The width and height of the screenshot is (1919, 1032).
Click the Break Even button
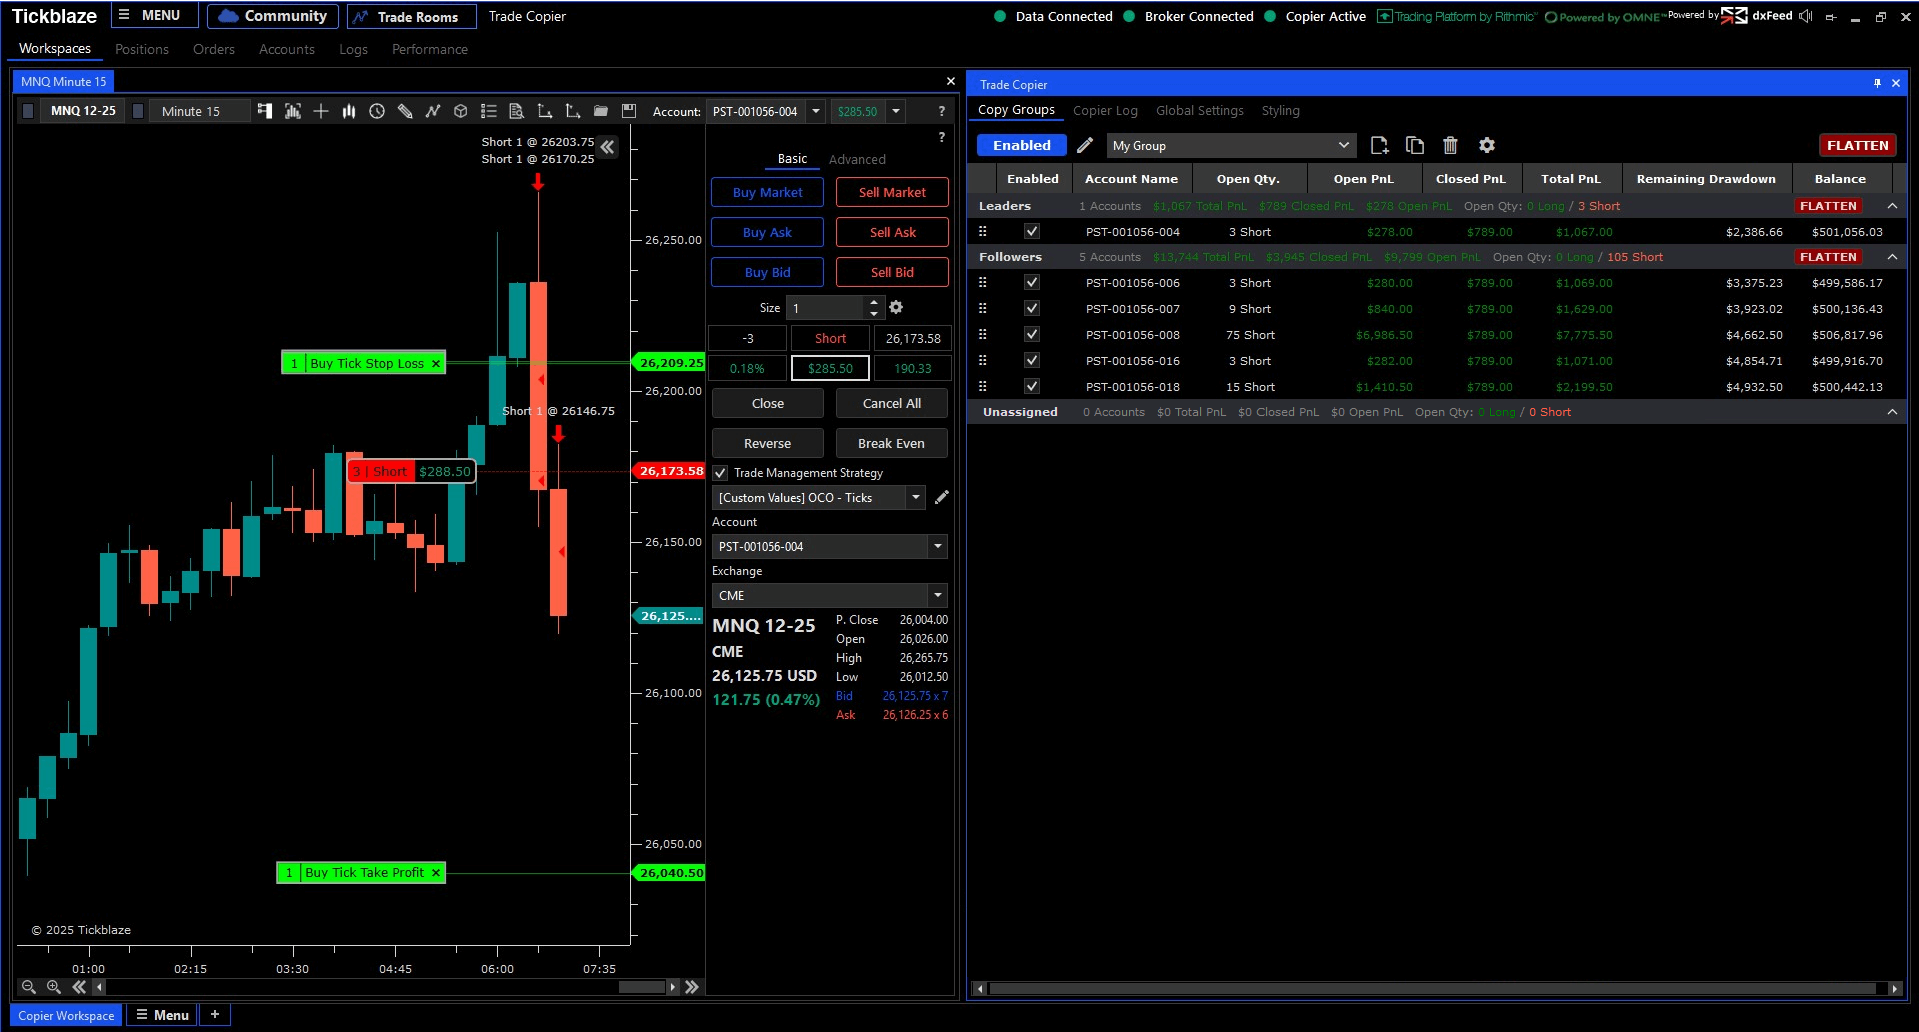click(x=891, y=443)
